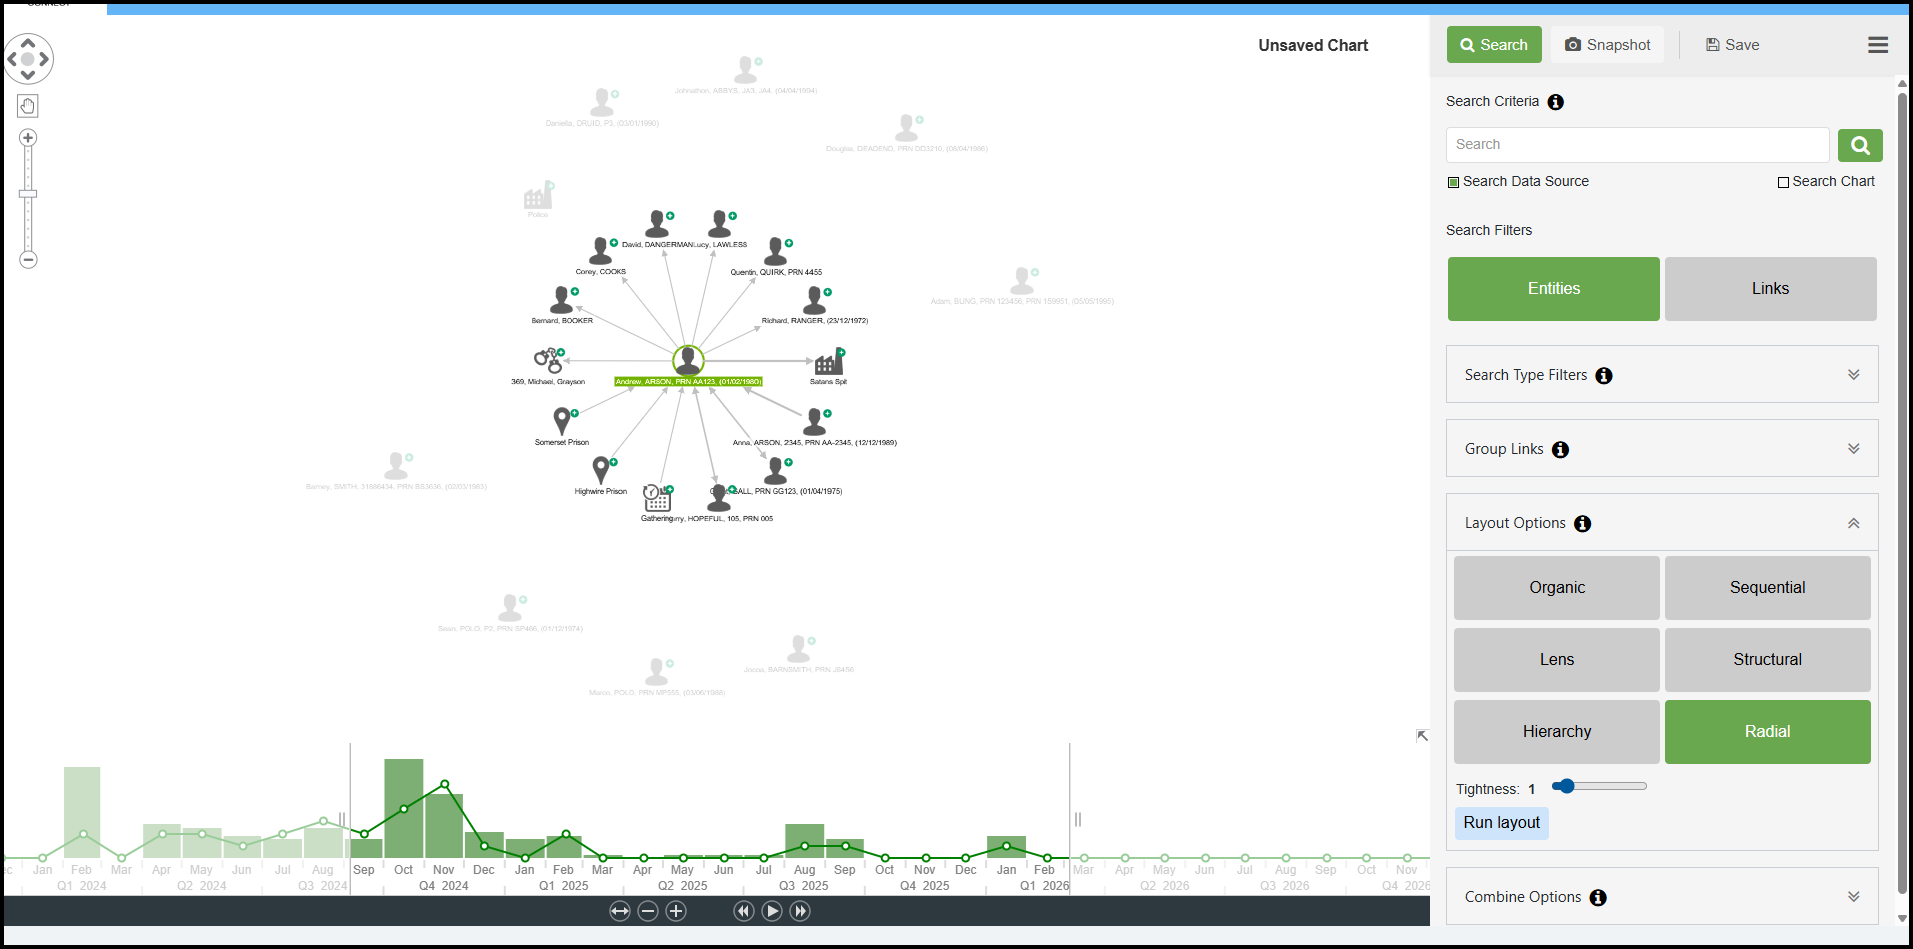
Task: Select the Satans Spit factory node
Action: tap(829, 362)
